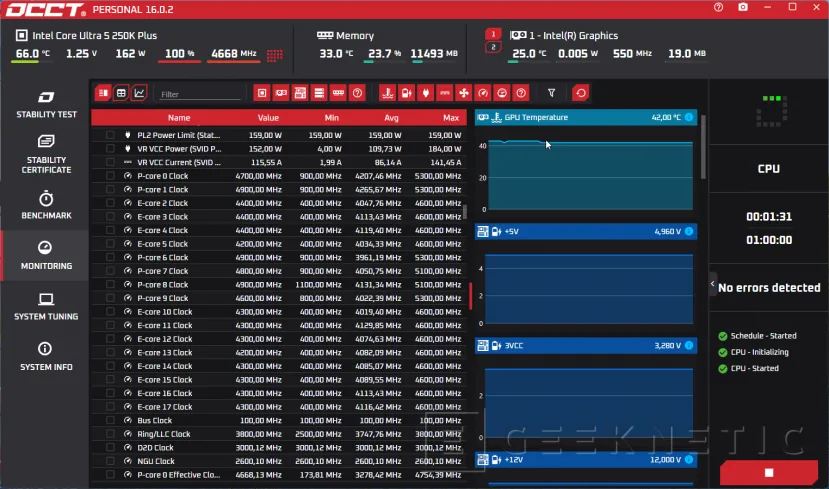Viewport: 829px width, 489px height.
Task: Stop the running test with the red button
Action: pyautogui.click(x=768, y=472)
